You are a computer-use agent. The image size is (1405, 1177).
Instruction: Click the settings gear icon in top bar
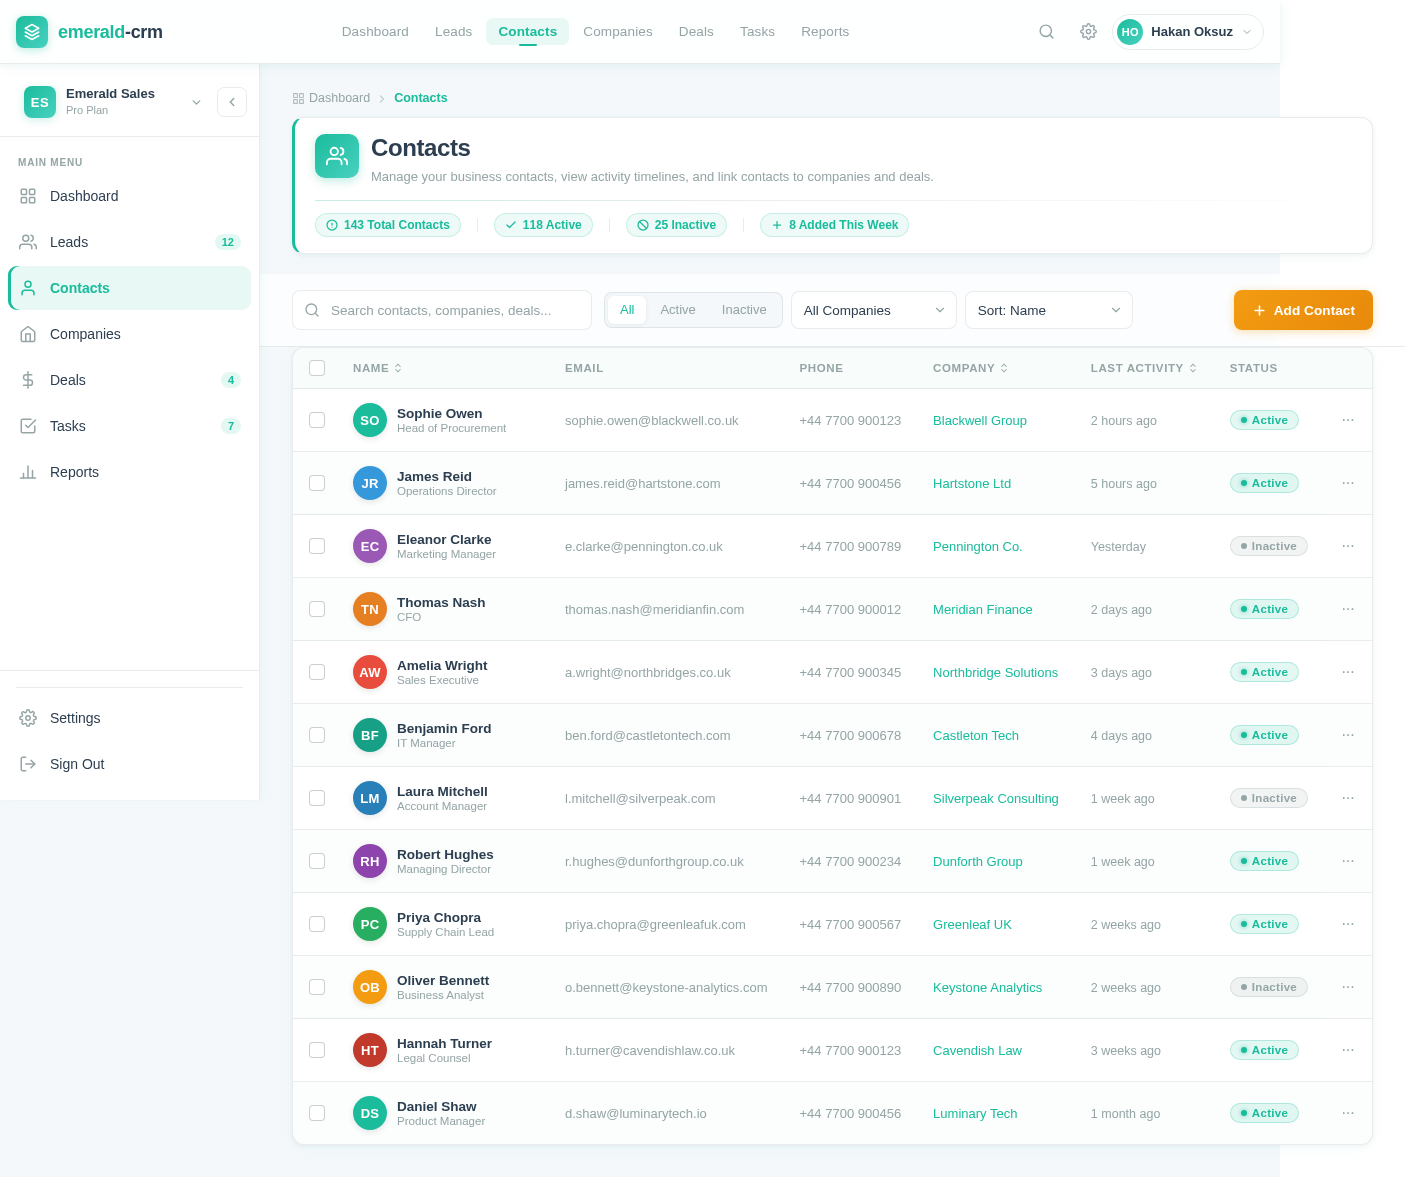coord(1088,31)
